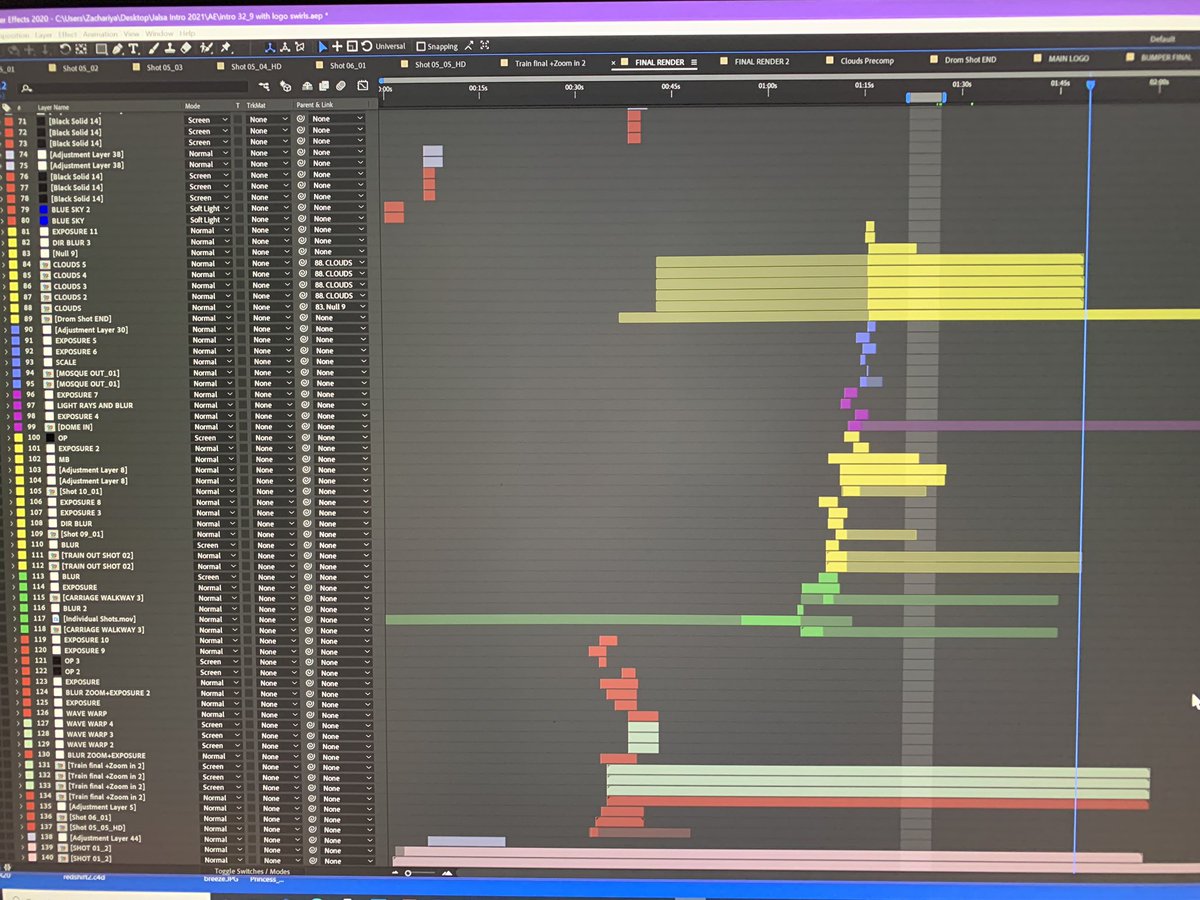This screenshot has width=1200, height=900.
Task: Select the Roto Brush tool
Action: click(x=206, y=48)
